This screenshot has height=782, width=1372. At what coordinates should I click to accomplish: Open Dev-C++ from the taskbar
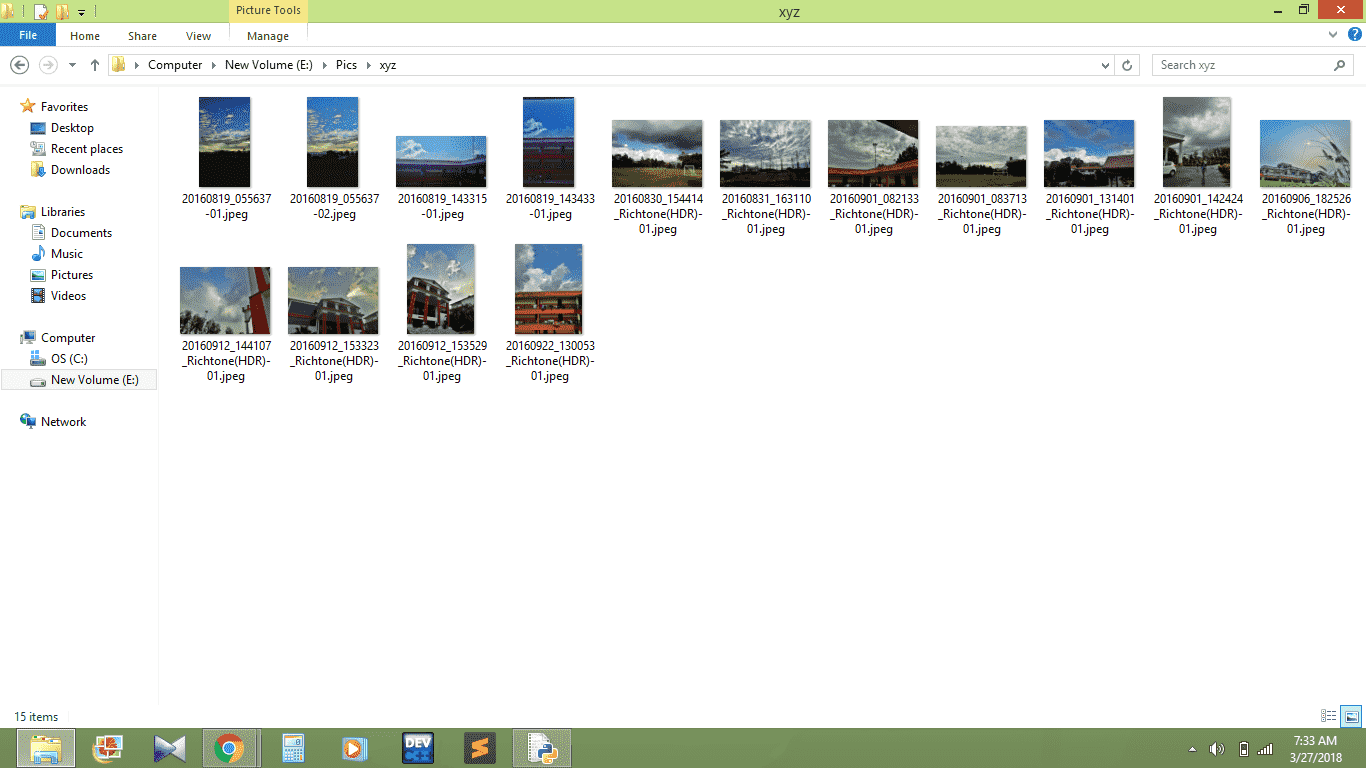[x=417, y=749]
